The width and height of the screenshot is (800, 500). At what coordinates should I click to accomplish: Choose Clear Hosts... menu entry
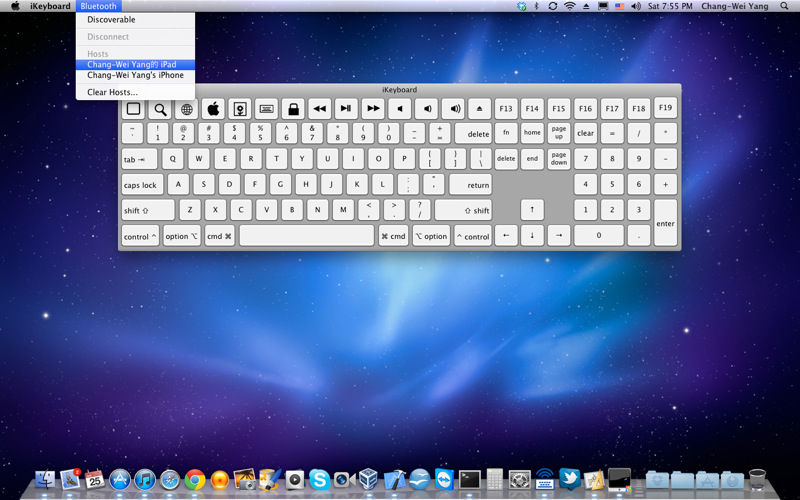(135, 92)
